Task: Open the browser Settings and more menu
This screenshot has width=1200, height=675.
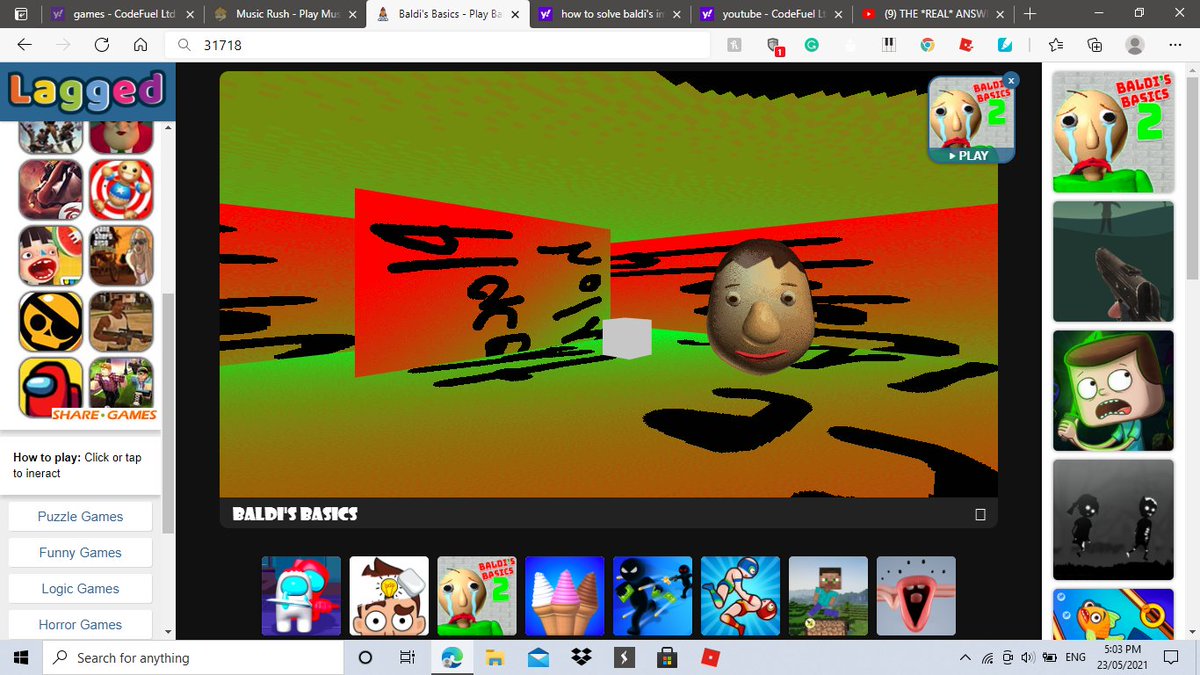Action: pyautogui.click(x=1175, y=45)
